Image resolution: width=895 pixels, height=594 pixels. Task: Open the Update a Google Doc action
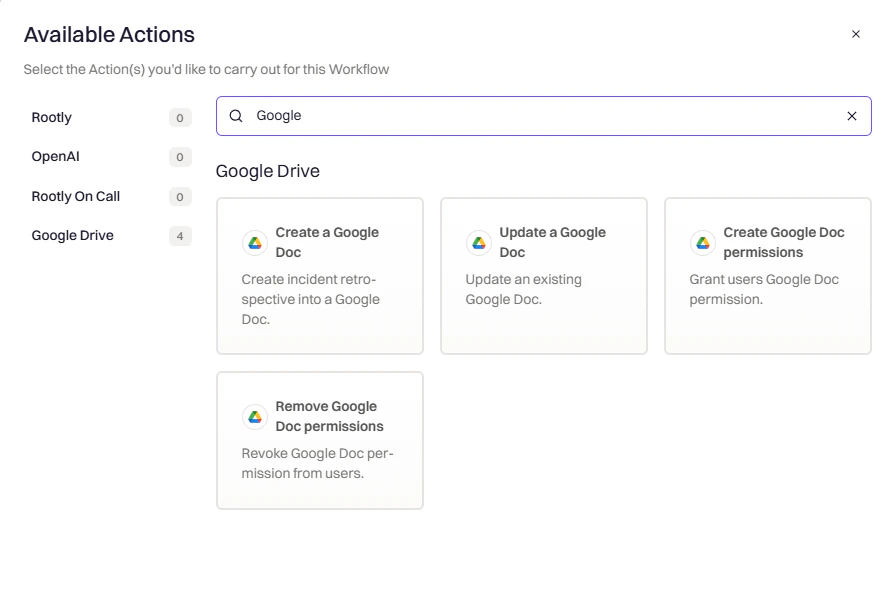click(x=543, y=275)
